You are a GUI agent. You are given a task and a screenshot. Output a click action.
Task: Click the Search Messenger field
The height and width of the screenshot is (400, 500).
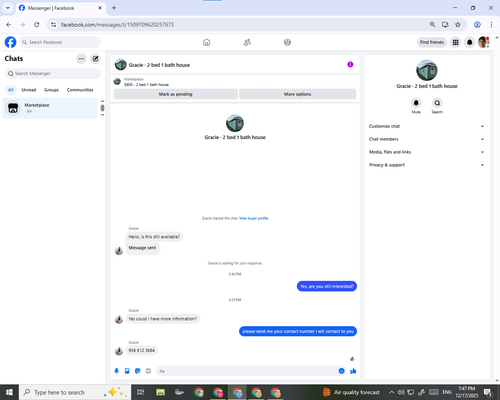(53, 73)
